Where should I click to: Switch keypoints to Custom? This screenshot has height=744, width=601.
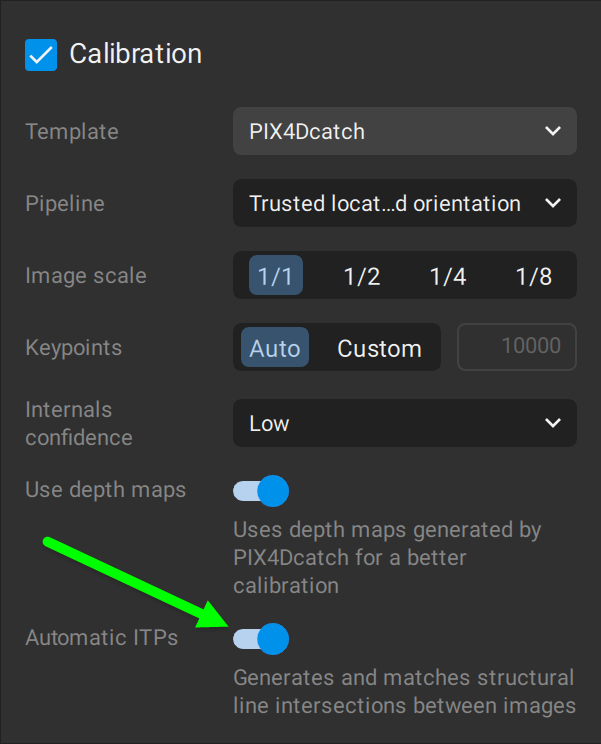379,348
